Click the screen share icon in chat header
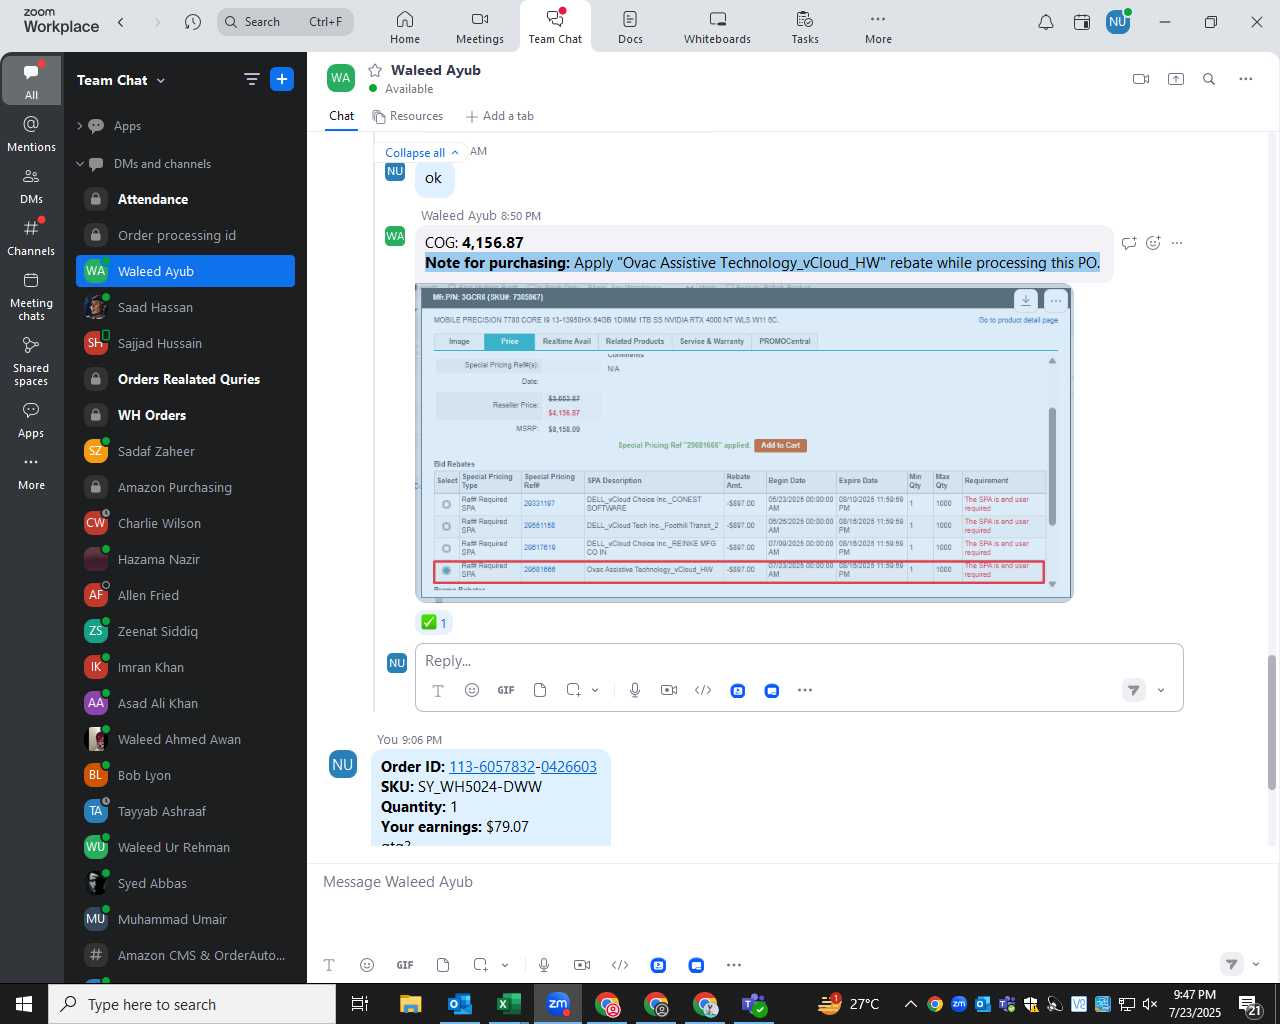The height and width of the screenshot is (1024, 1280). click(x=1176, y=79)
